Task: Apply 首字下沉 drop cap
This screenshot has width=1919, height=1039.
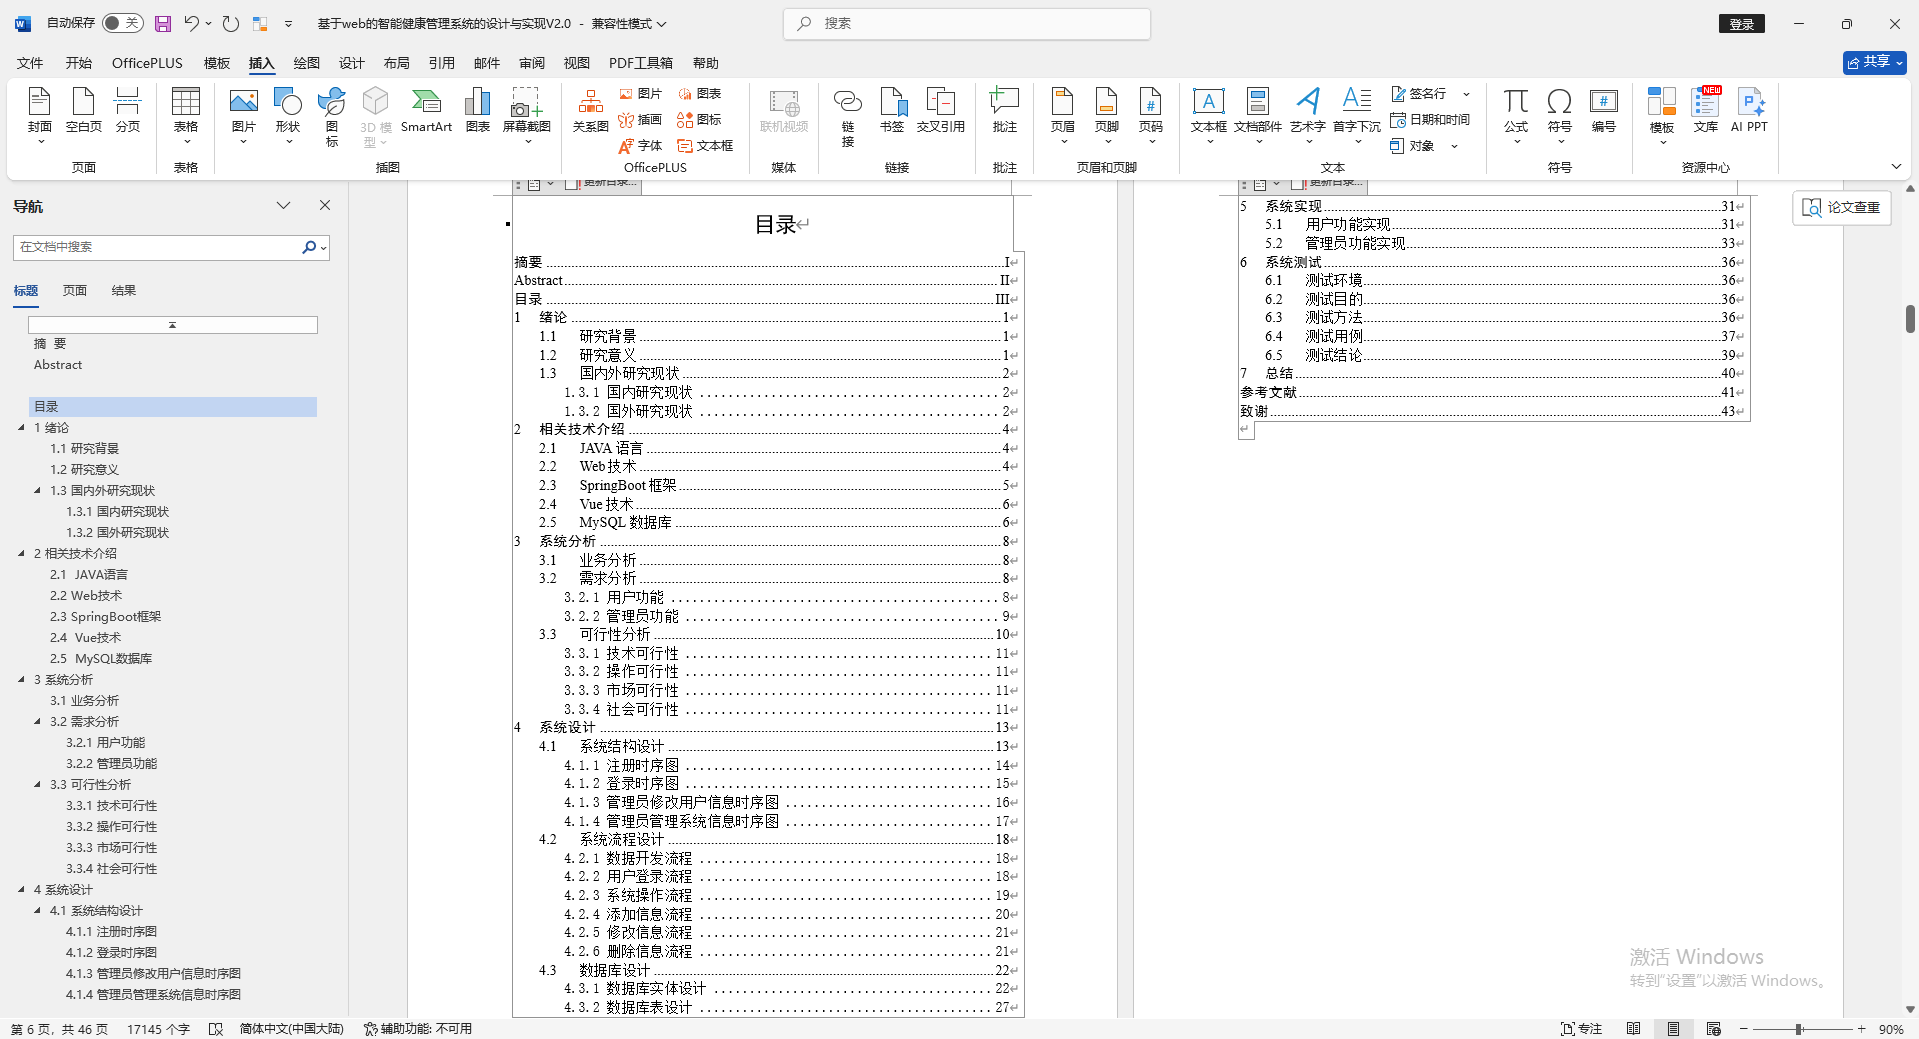Action: (x=1356, y=110)
